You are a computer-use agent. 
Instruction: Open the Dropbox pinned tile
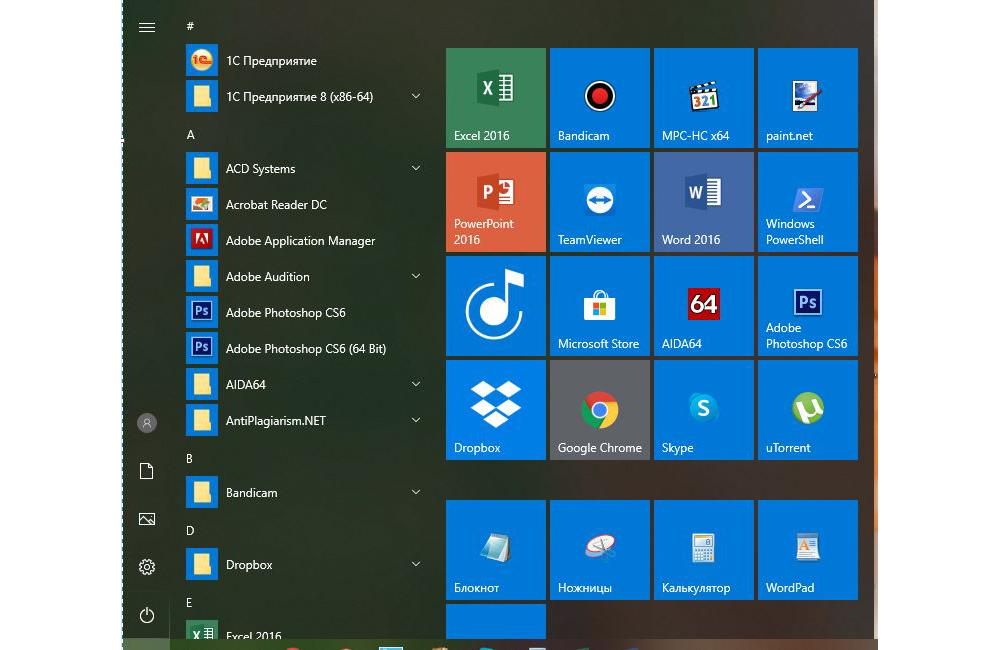click(496, 410)
